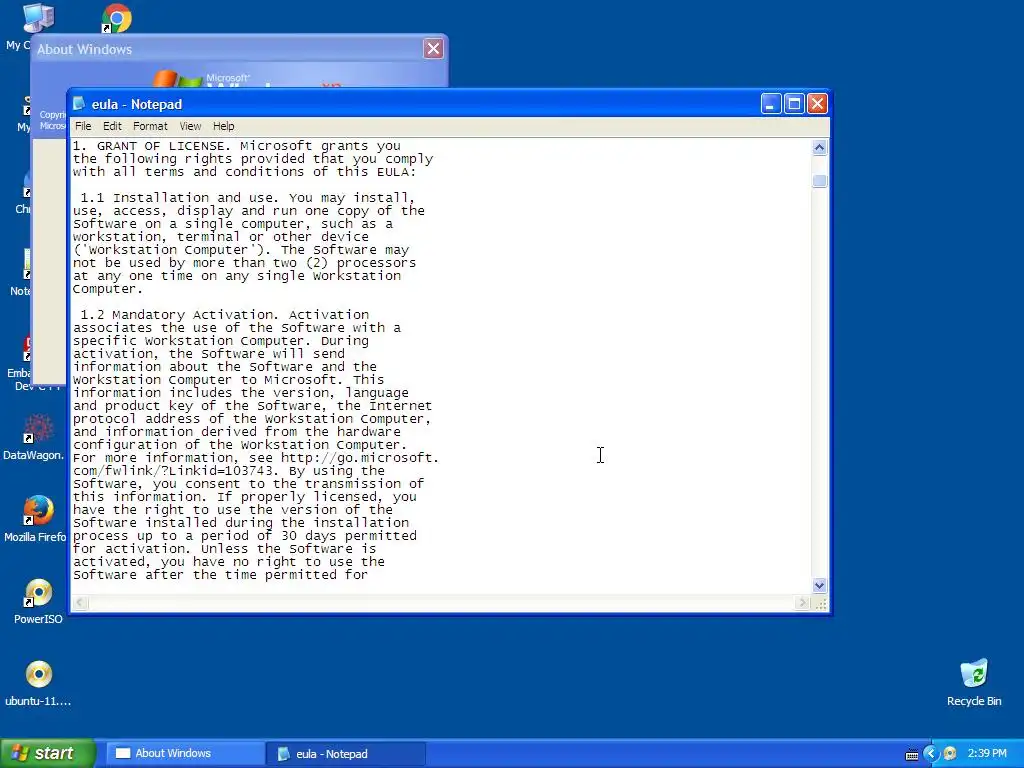Click the 'than two (2) processors' line
Image resolution: width=1024 pixels, height=768 pixels.
coord(244,263)
